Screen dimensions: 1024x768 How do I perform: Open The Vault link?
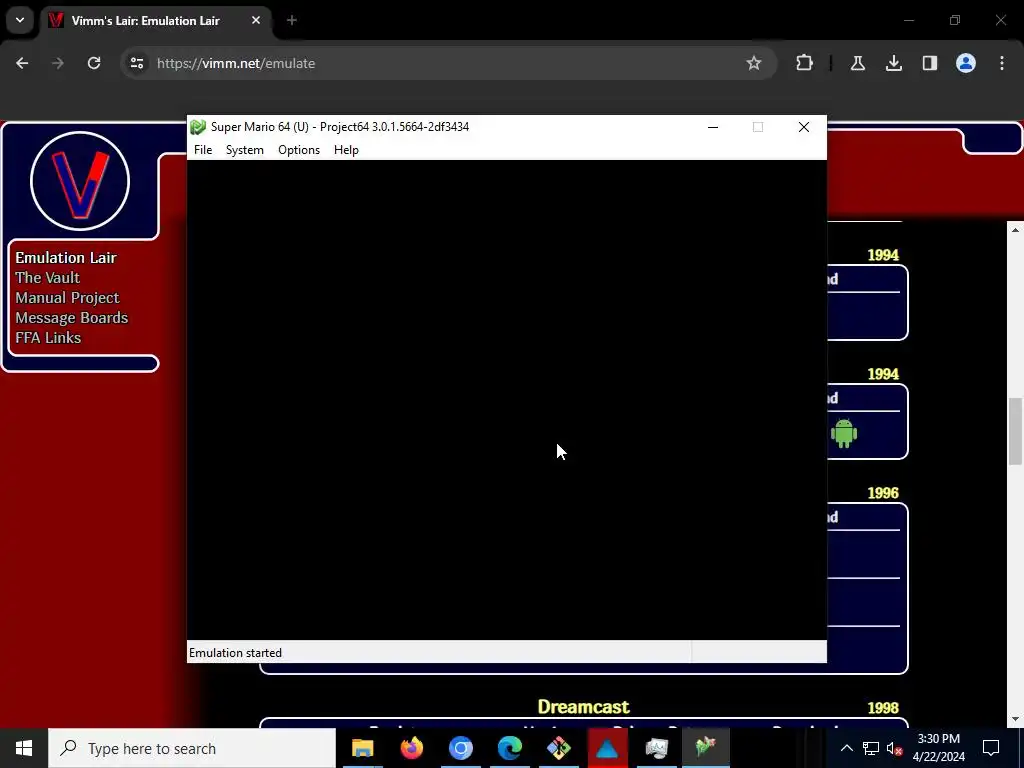click(x=47, y=278)
